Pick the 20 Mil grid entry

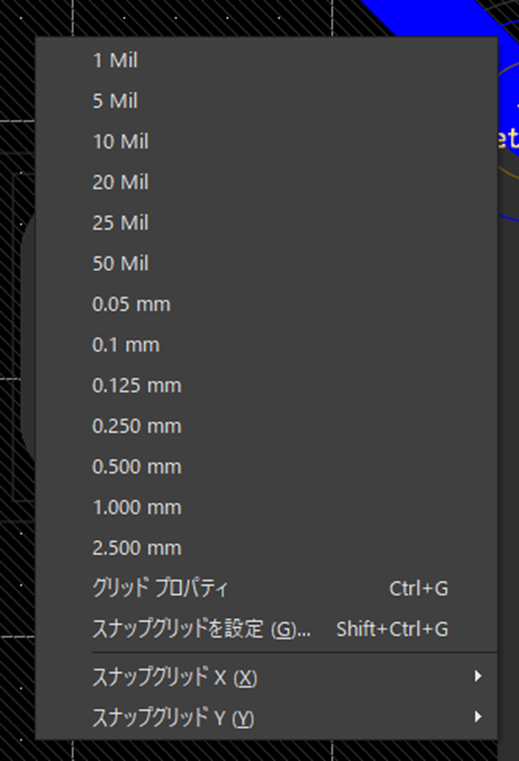click(266, 182)
